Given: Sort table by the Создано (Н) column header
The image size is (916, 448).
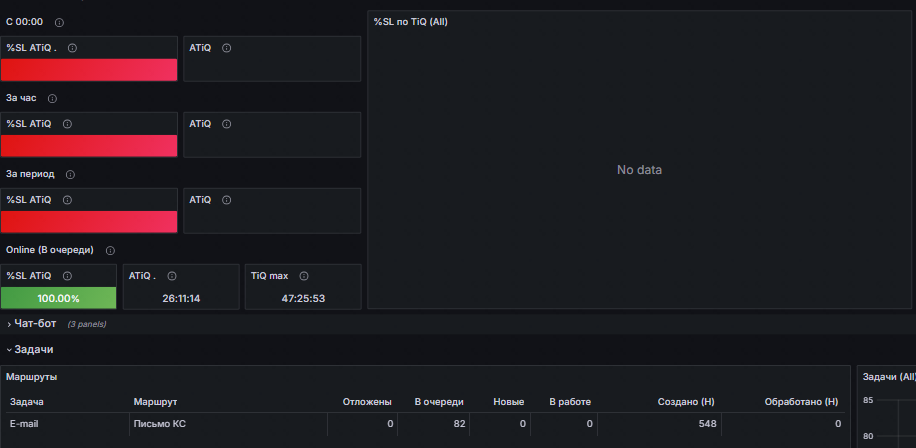Looking at the screenshot, I should pyautogui.click(x=686, y=402).
